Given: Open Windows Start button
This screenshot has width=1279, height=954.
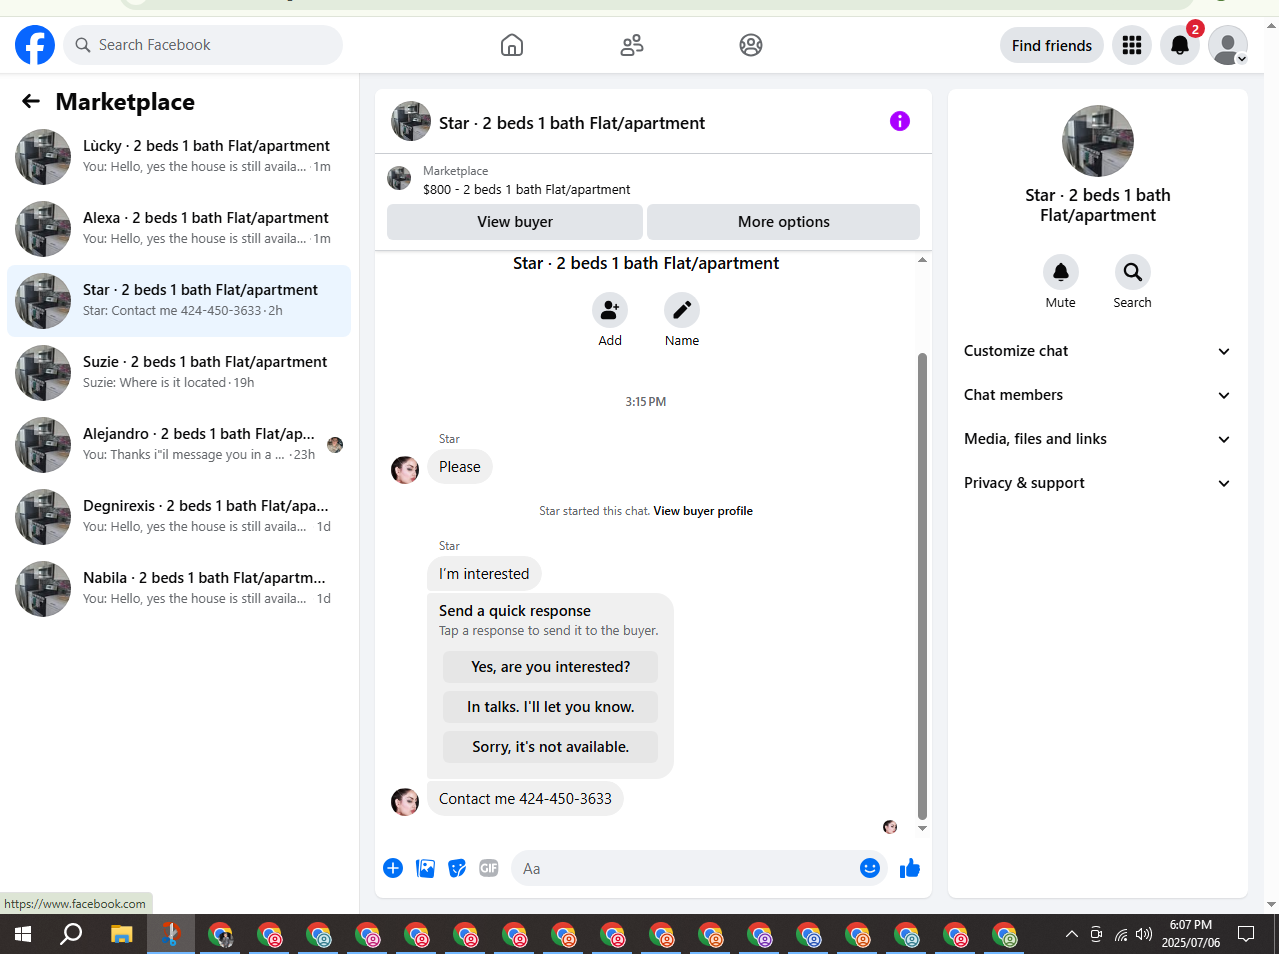Looking at the screenshot, I should click(23, 935).
